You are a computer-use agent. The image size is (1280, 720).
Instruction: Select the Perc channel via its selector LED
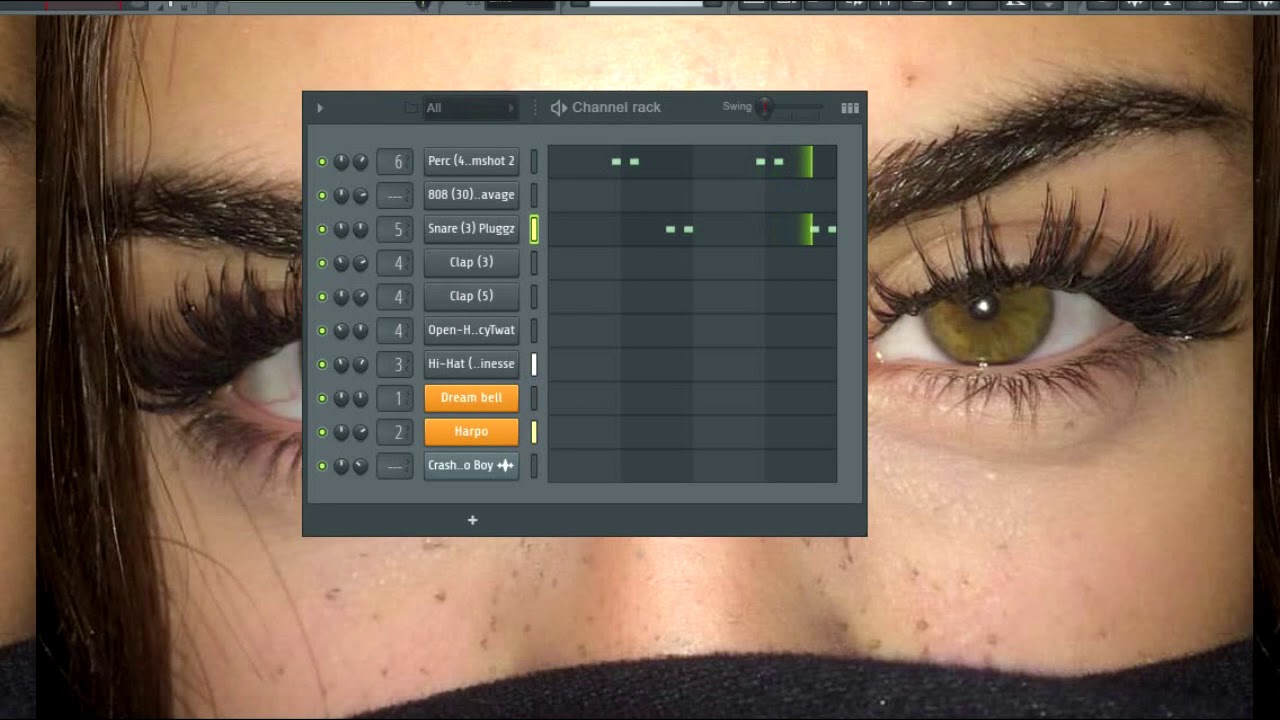click(x=534, y=161)
